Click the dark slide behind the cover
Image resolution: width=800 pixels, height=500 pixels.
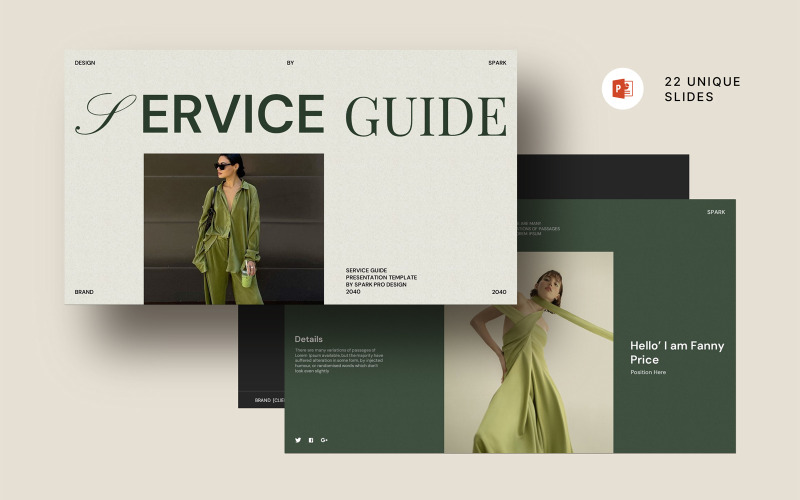(x=603, y=177)
